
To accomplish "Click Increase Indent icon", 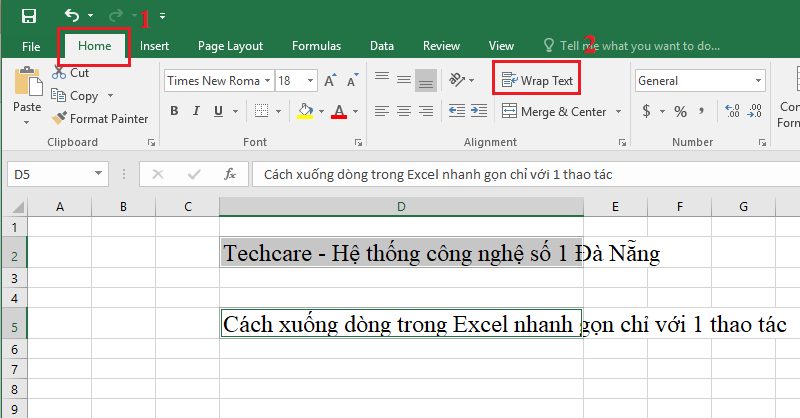I will pos(479,111).
